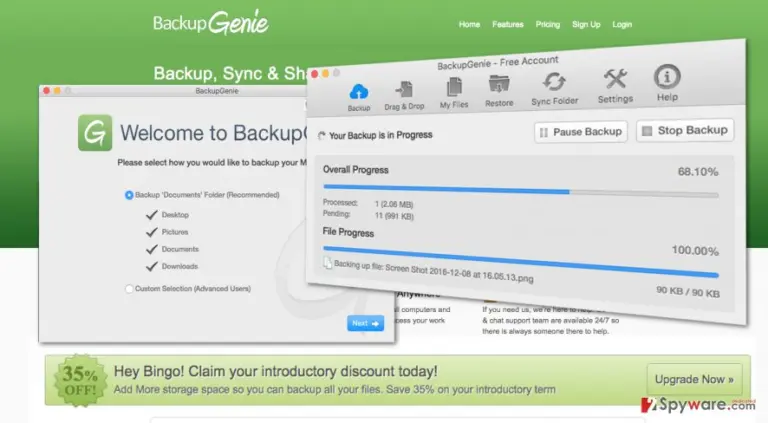The height and width of the screenshot is (423, 768).
Task: Click the Upgrade Now button
Action: (x=694, y=379)
